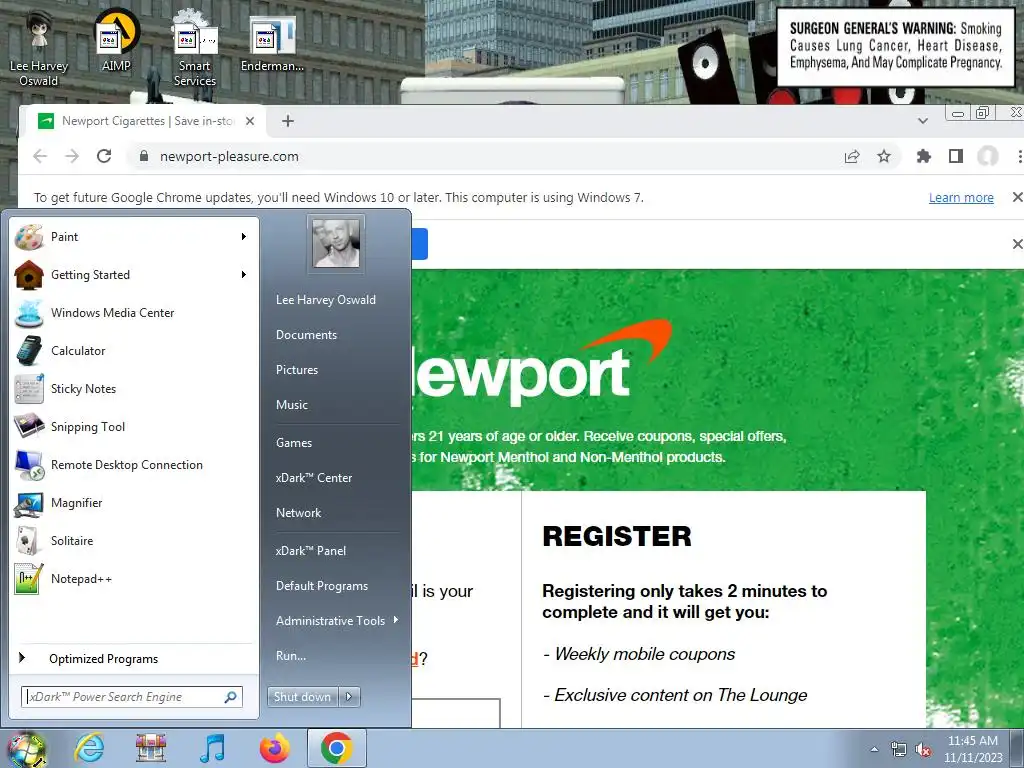Go back in Chrome
The height and width of the screenshot is (768, 1024).
click(40, 156)
